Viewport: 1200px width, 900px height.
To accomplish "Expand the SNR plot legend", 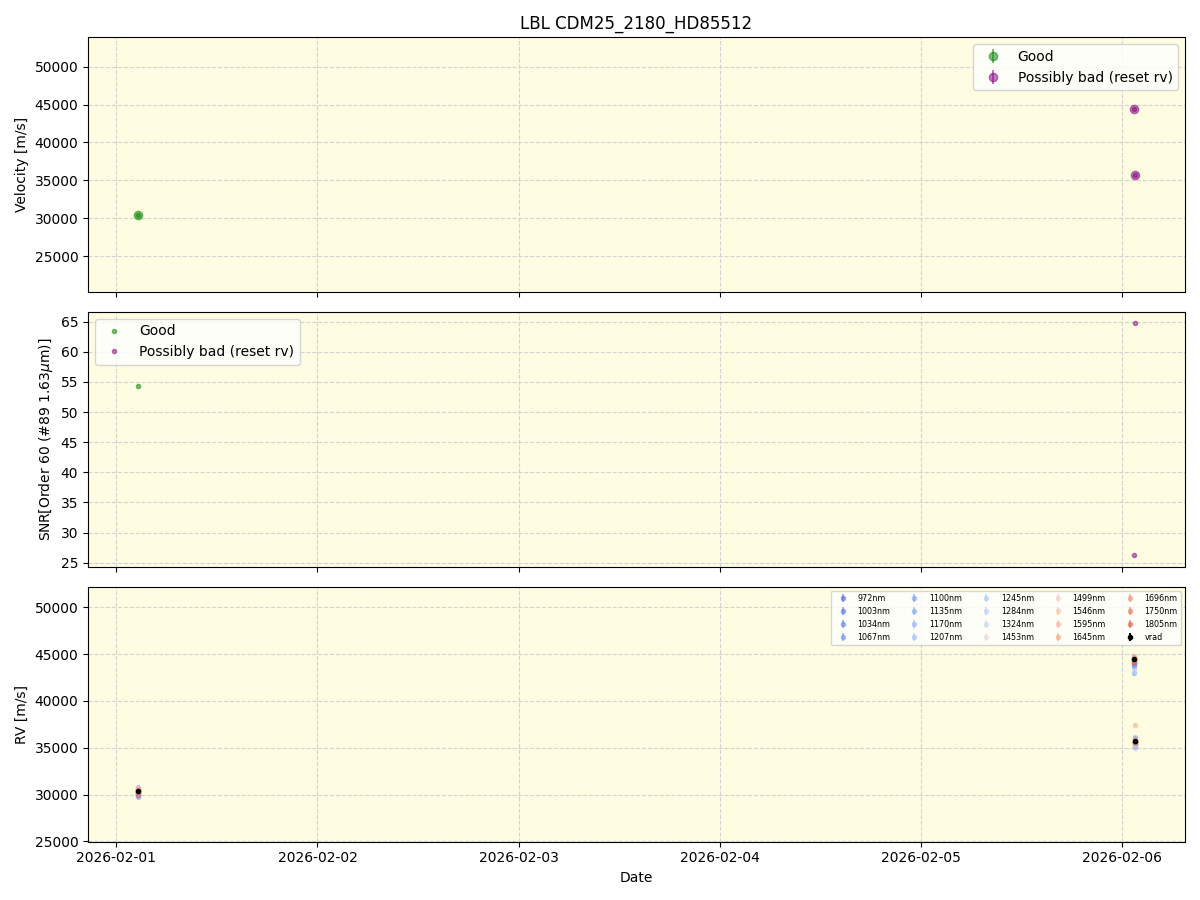I will coord(200,340).
